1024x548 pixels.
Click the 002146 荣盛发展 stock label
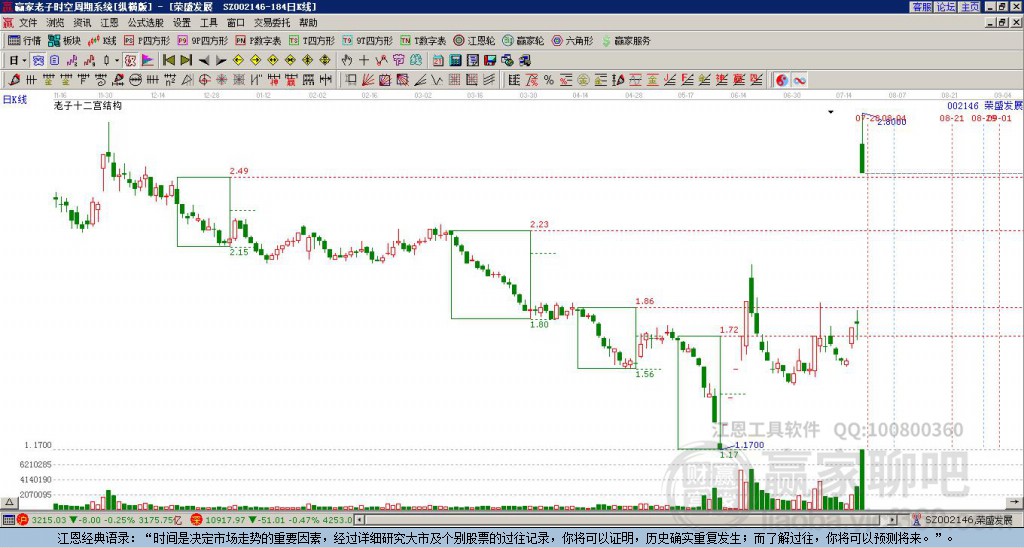pos(985,106)
